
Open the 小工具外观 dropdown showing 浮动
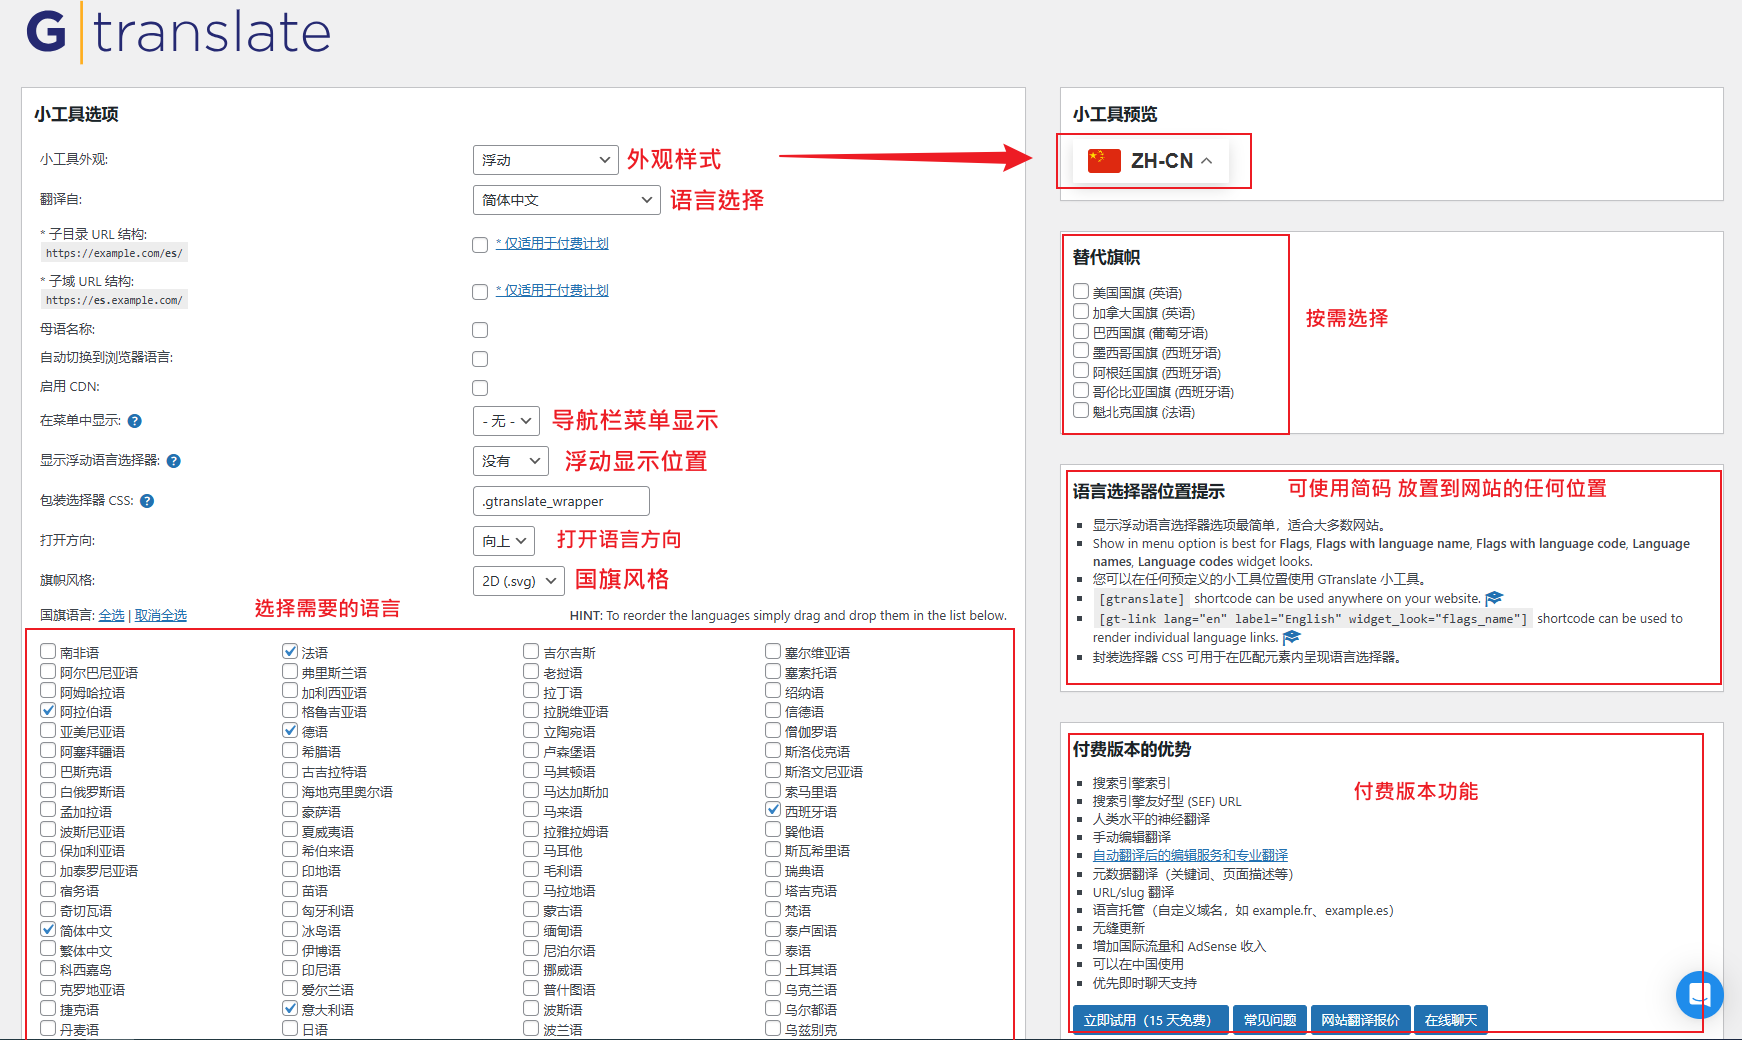(545, 160)
